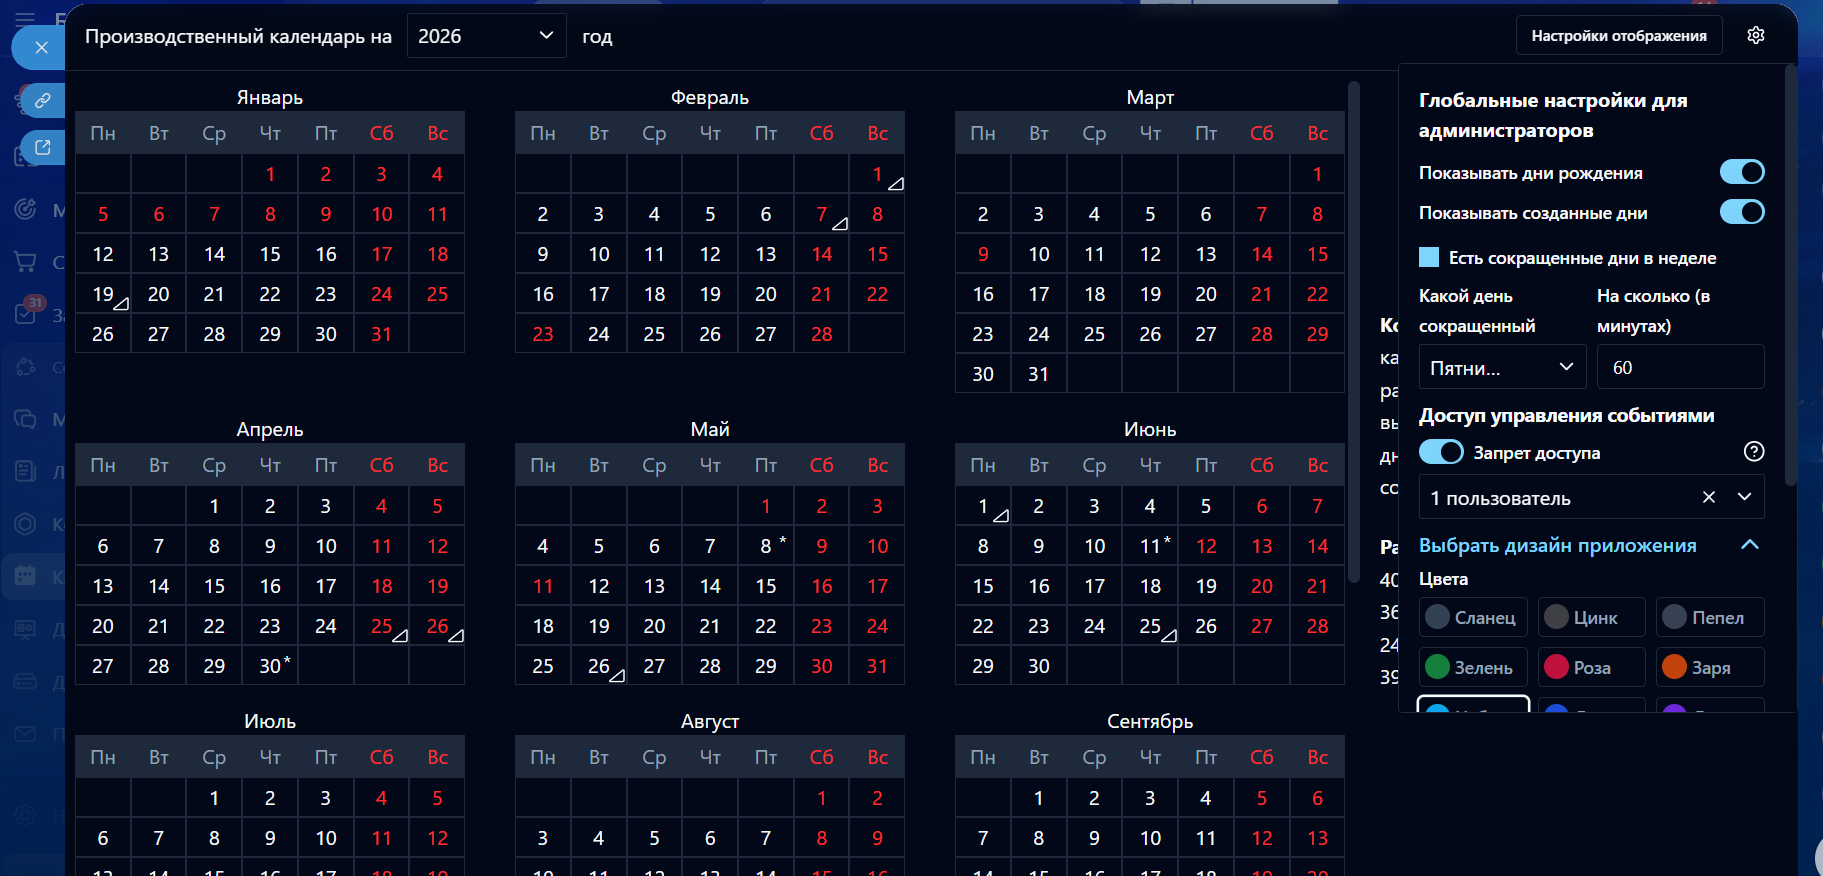Open the shortened day 'Пятни...' dropdown
The width and height of the screenshot is (1823, 876).
[1502, 367]
